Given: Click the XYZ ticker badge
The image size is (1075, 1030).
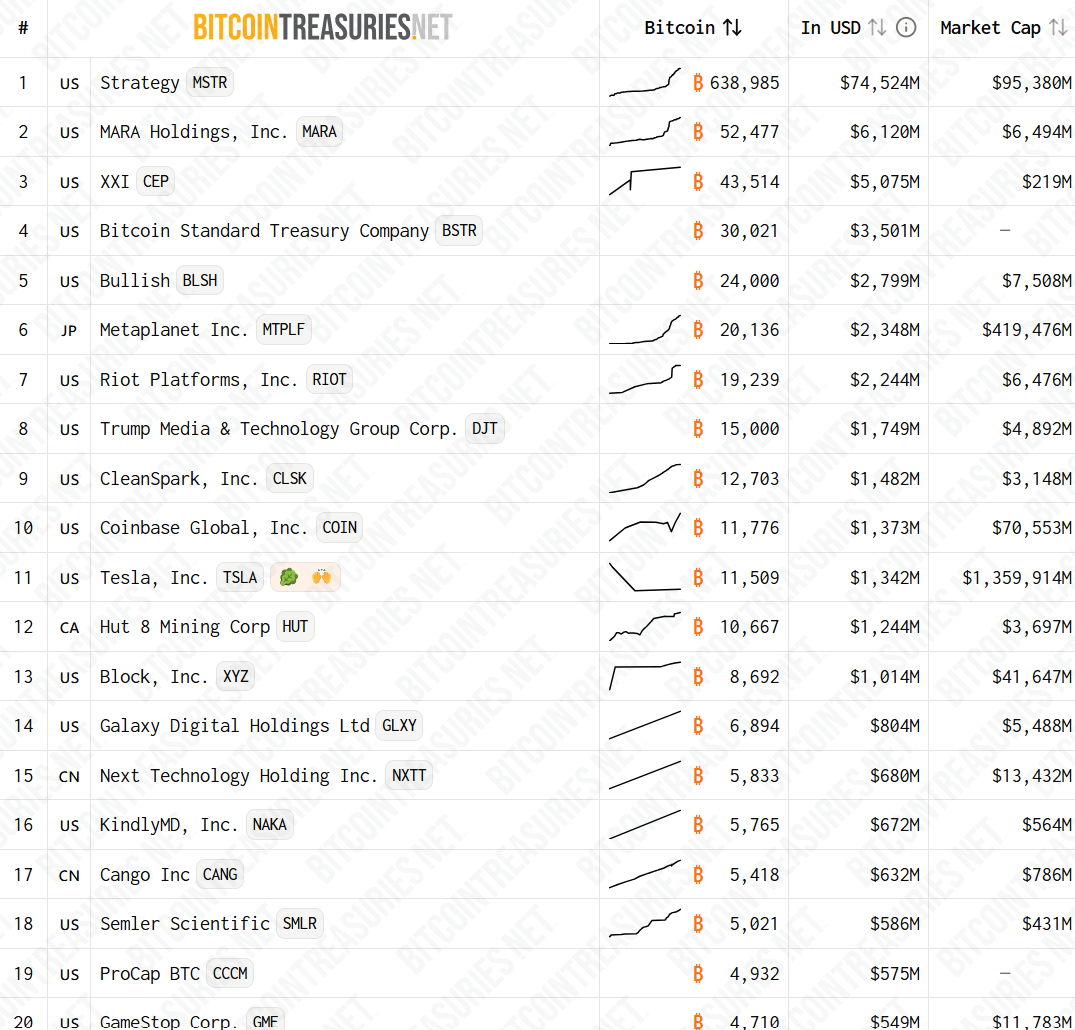Looking at the screenshot, I should (x=236, y=676).
